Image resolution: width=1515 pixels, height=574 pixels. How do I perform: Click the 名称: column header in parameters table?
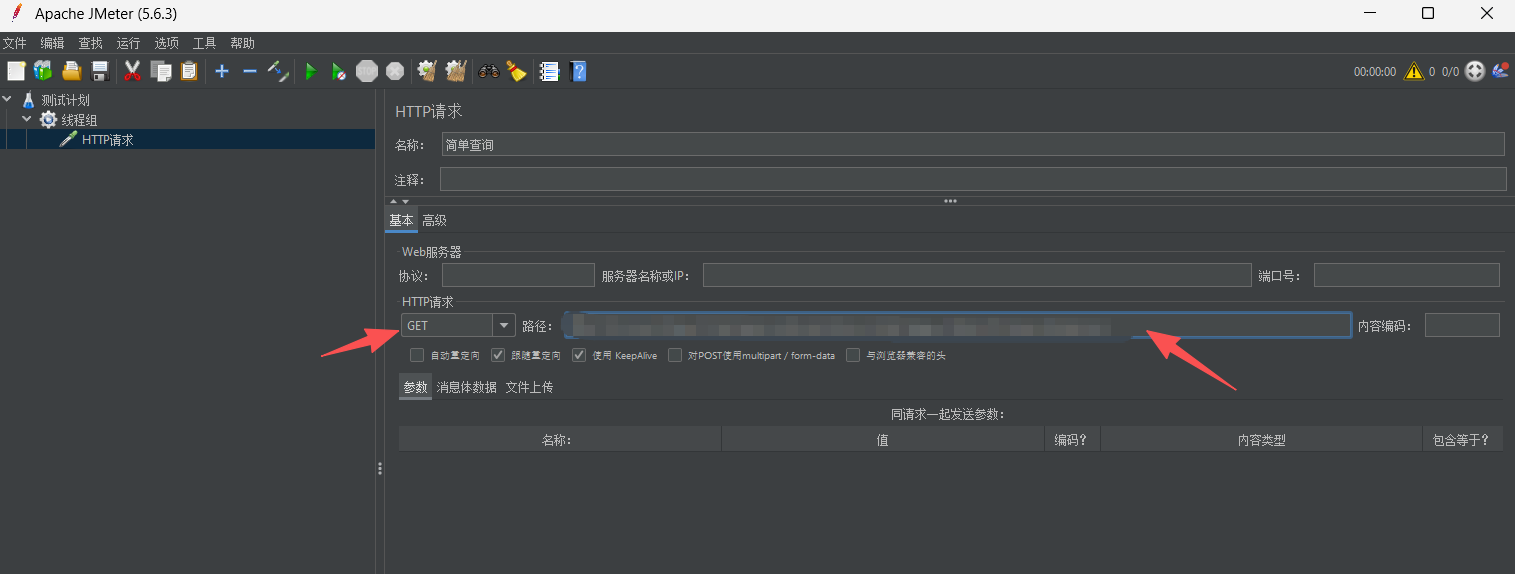coord(560,439)
